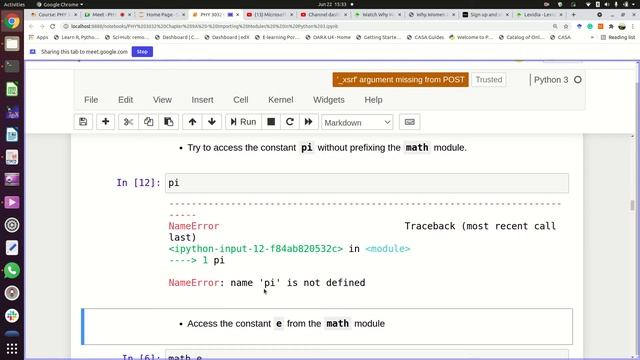Open the cell type Markdown dropdown

point(357,122)
